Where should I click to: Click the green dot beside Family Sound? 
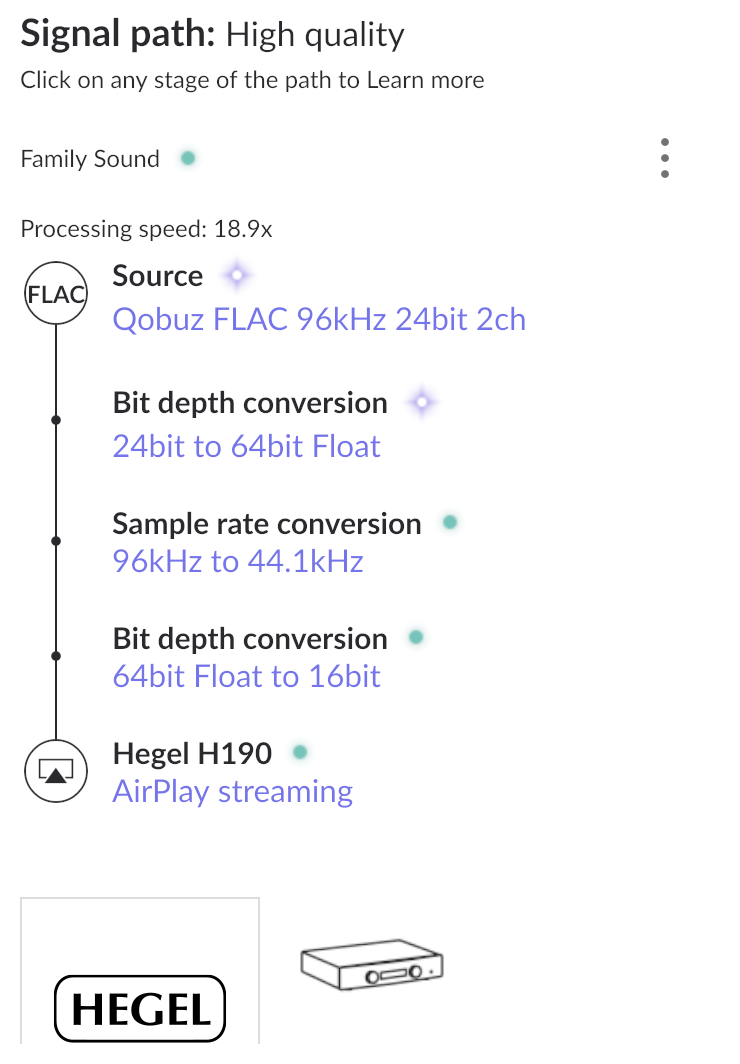point(187,158)
